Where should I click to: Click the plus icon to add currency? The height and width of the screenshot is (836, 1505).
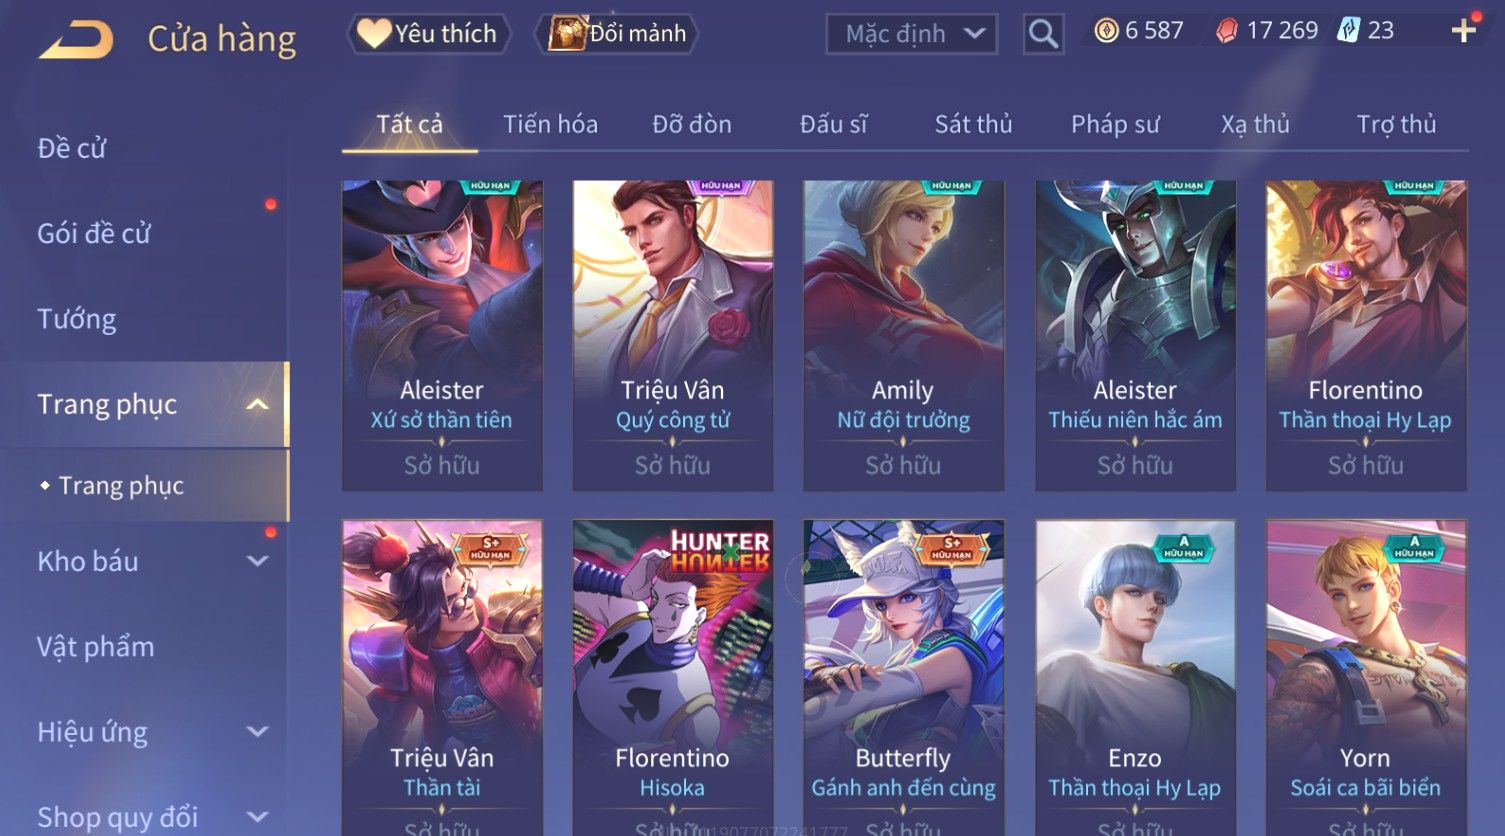pos(1464,30)
